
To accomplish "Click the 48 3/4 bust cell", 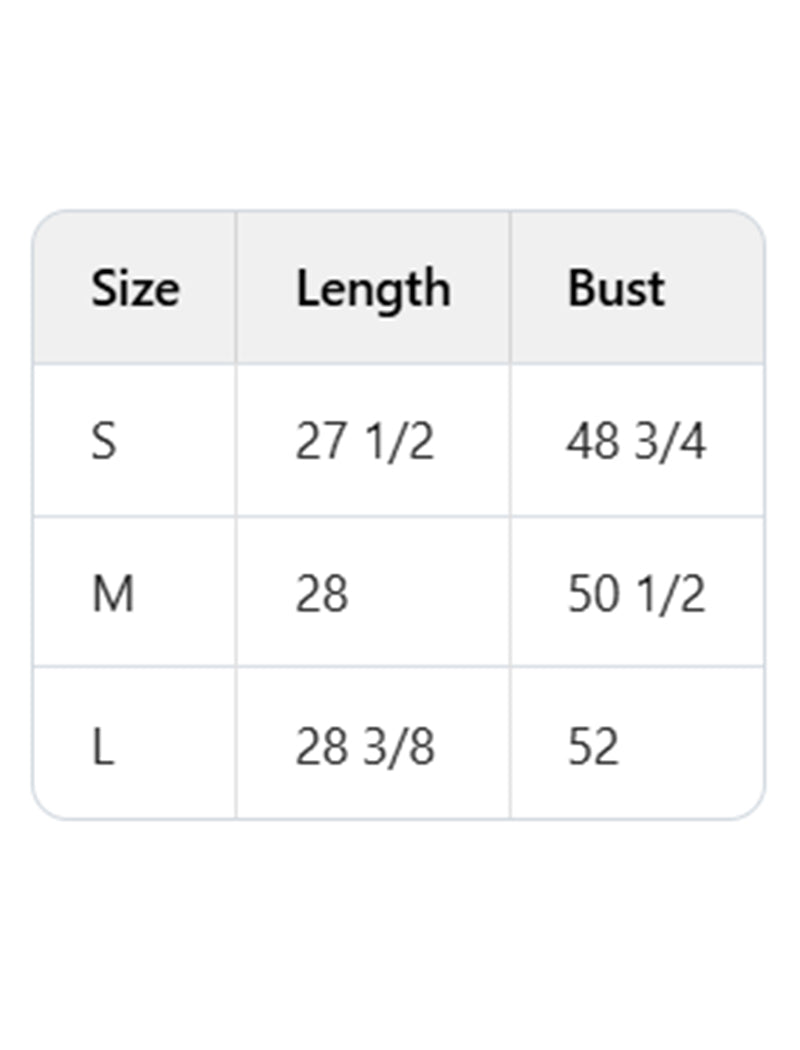I will [636, 441].
